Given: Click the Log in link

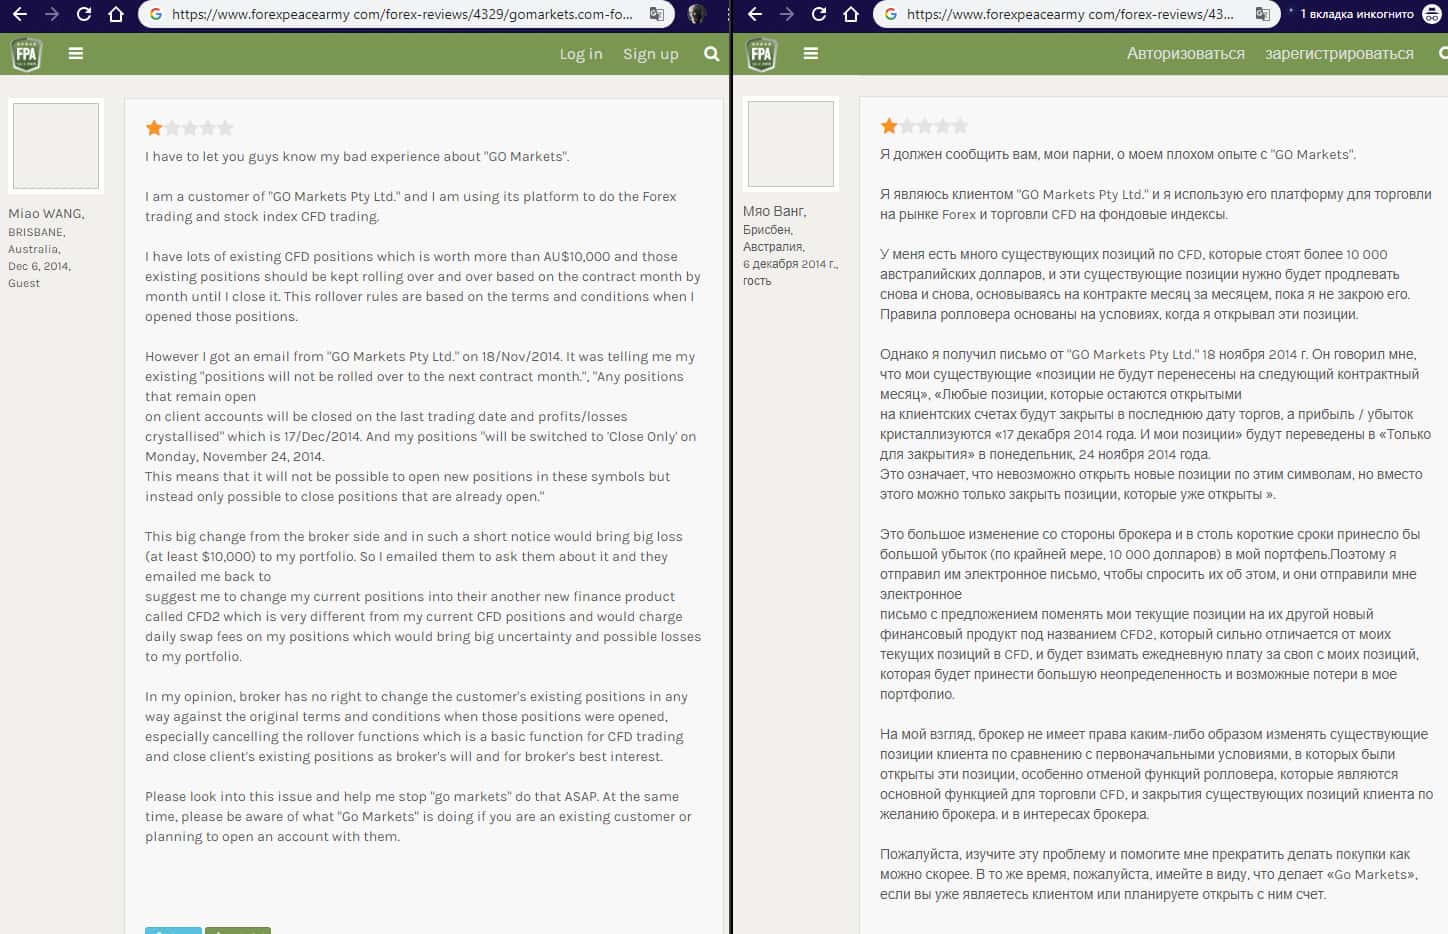Looking at the screenshot, I should pyautogui.click(x=581, y=54).
